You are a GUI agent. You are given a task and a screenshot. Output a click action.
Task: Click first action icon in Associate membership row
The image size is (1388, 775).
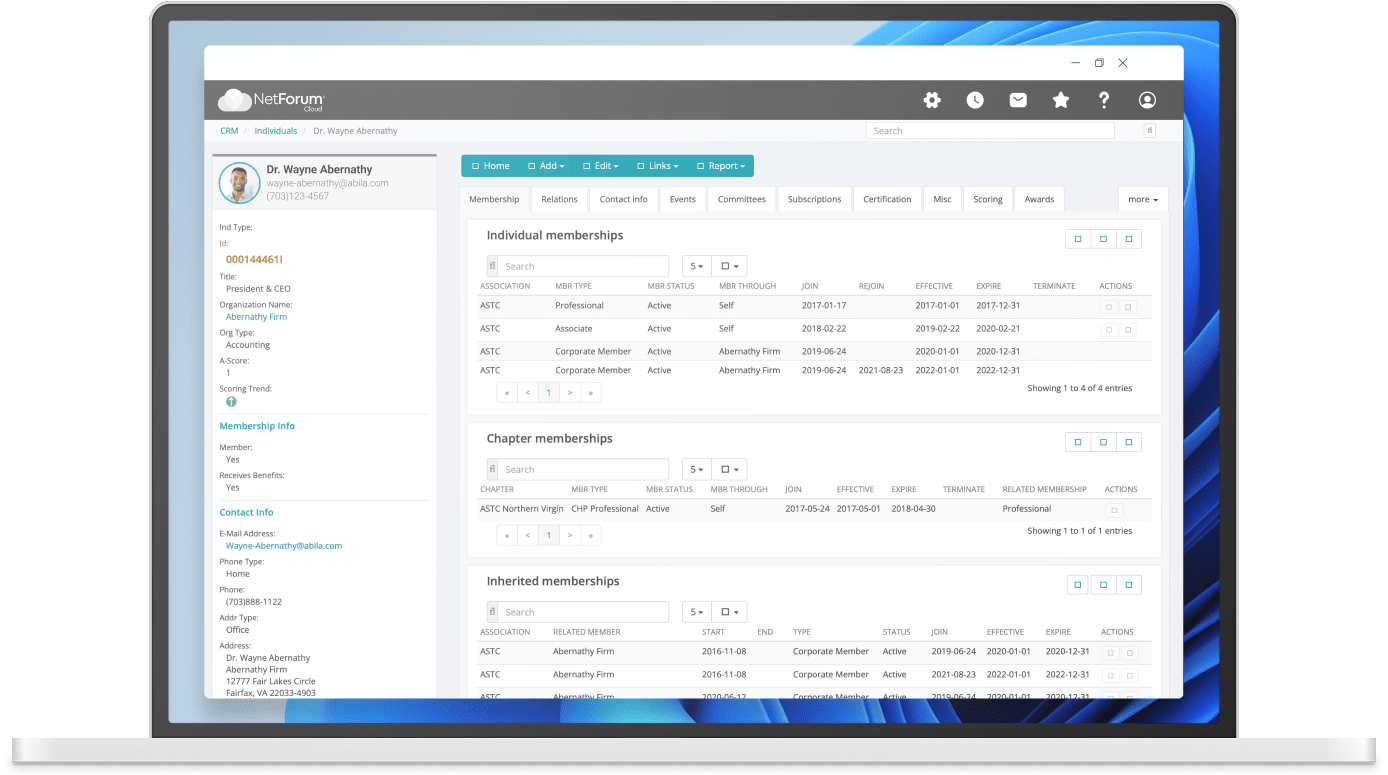tap(1108, 329)
